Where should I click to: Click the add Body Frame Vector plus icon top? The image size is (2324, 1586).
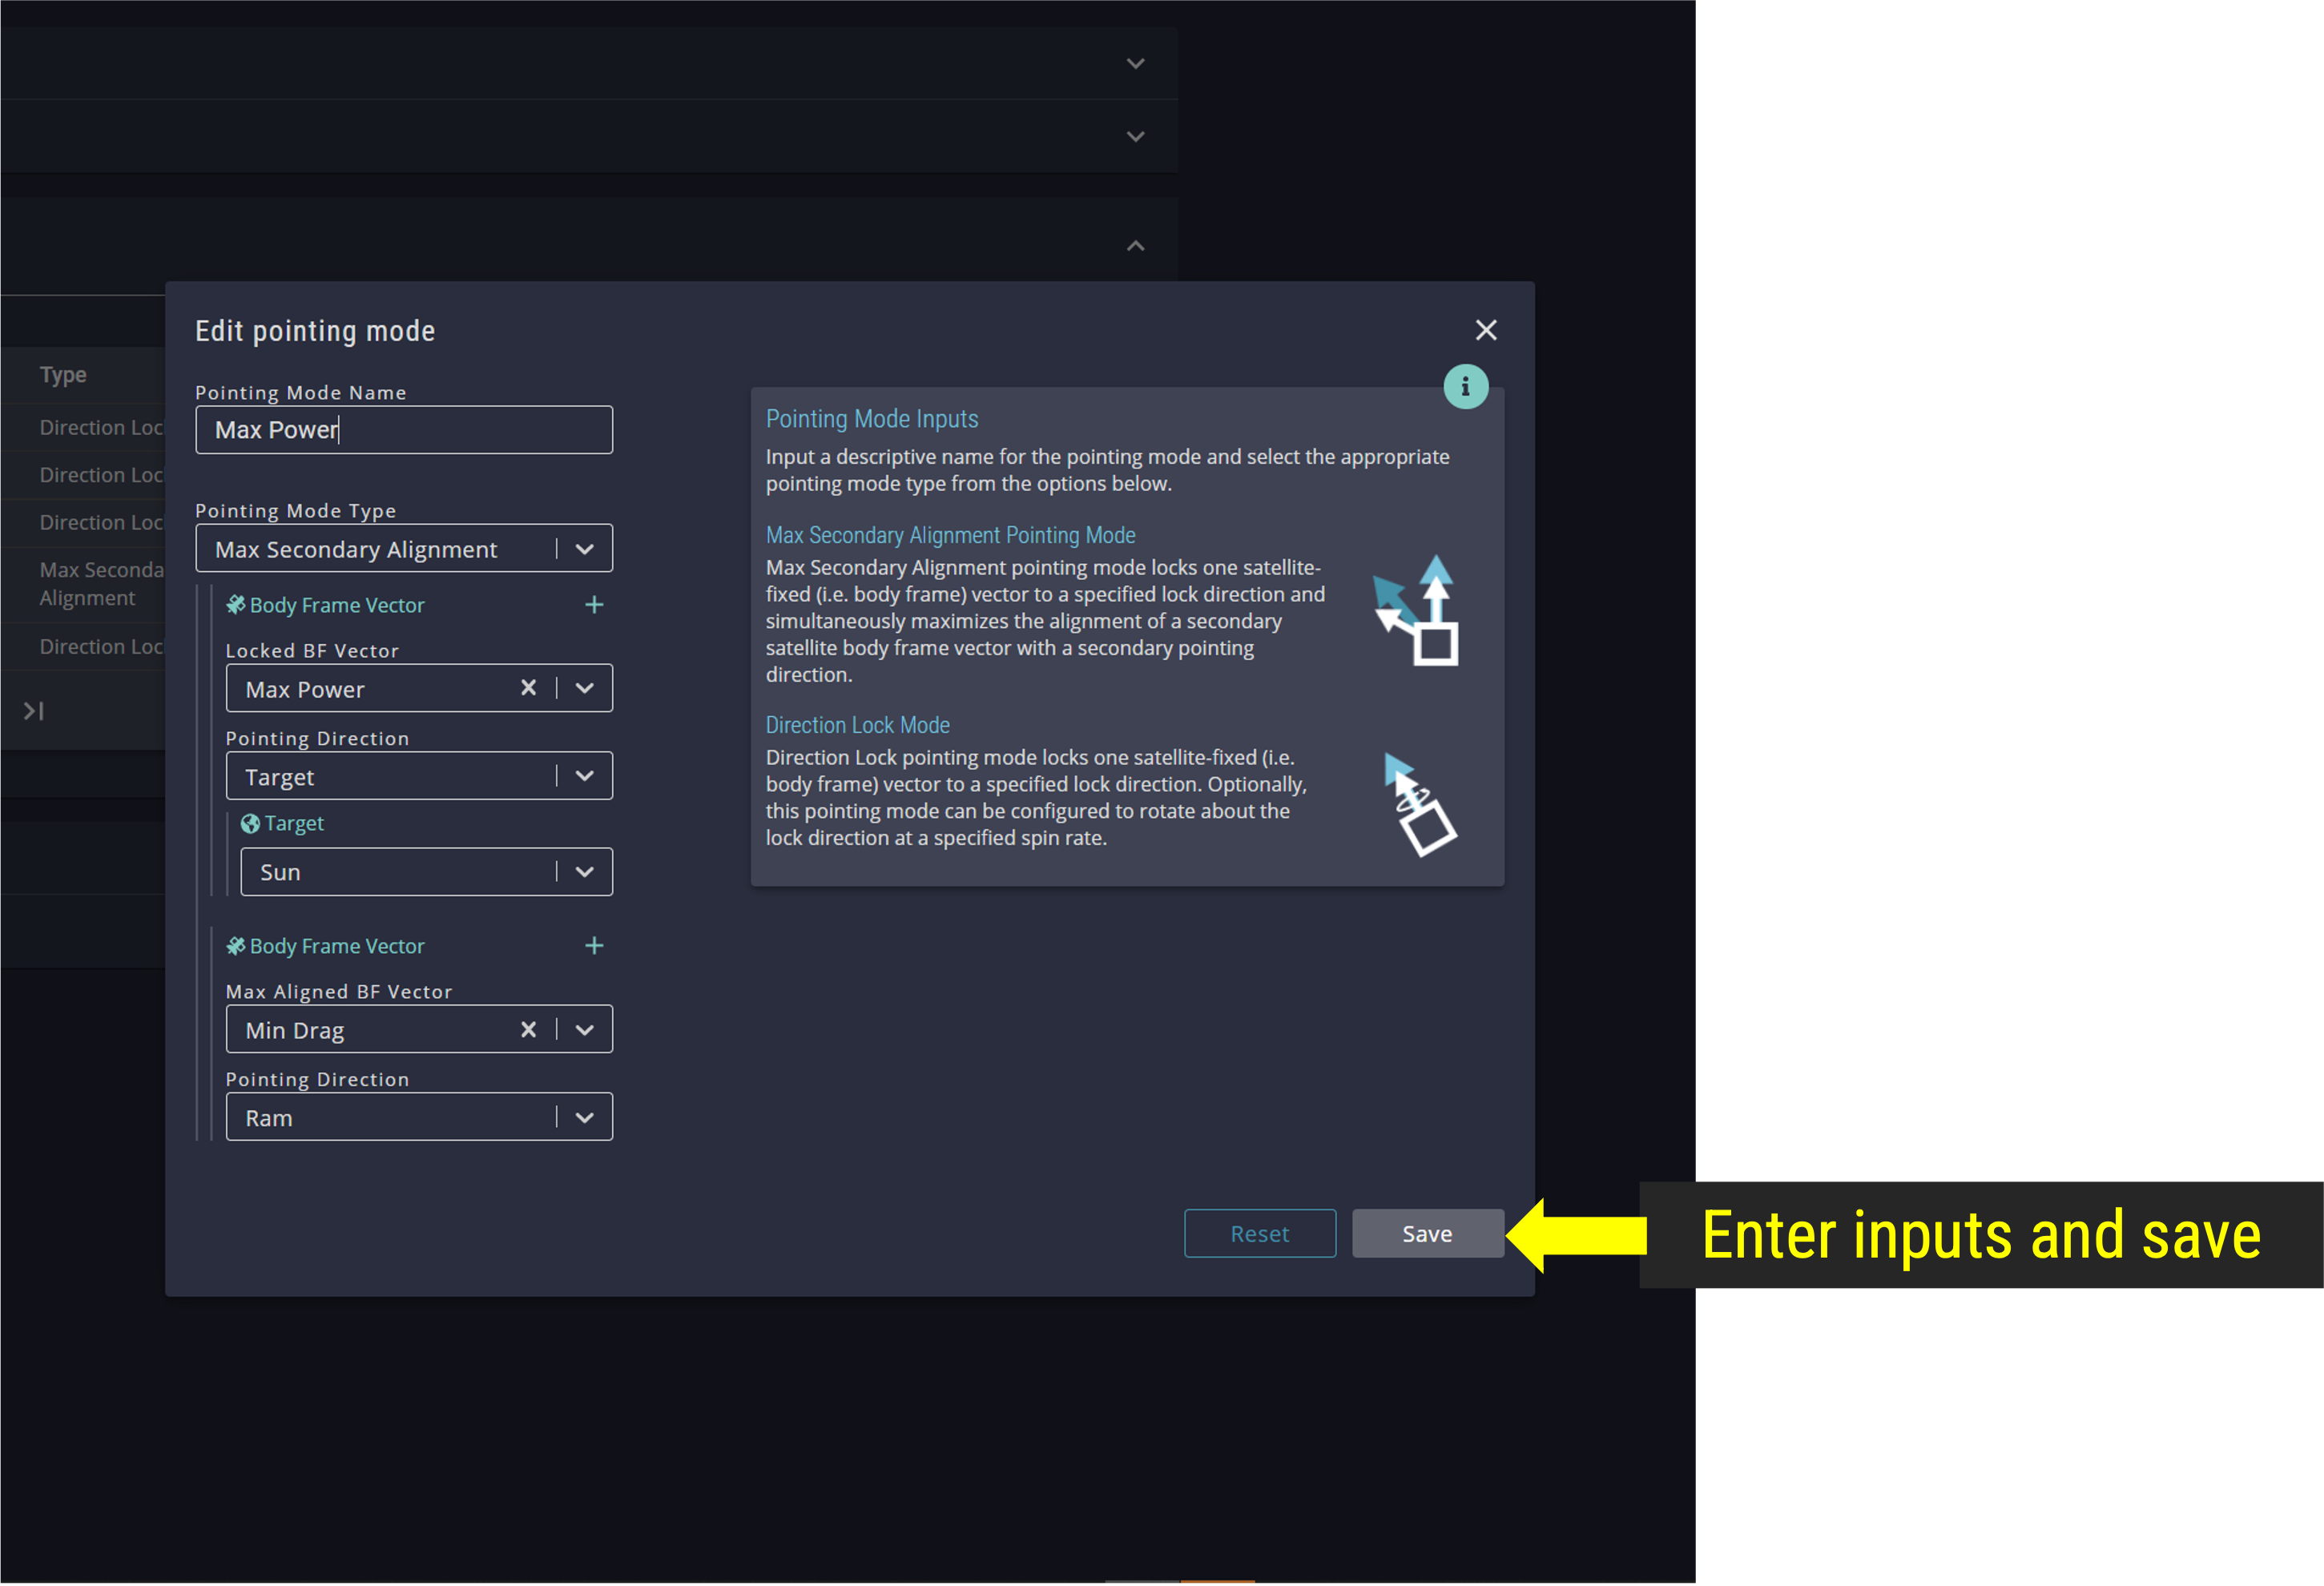[x=590, y=606]
